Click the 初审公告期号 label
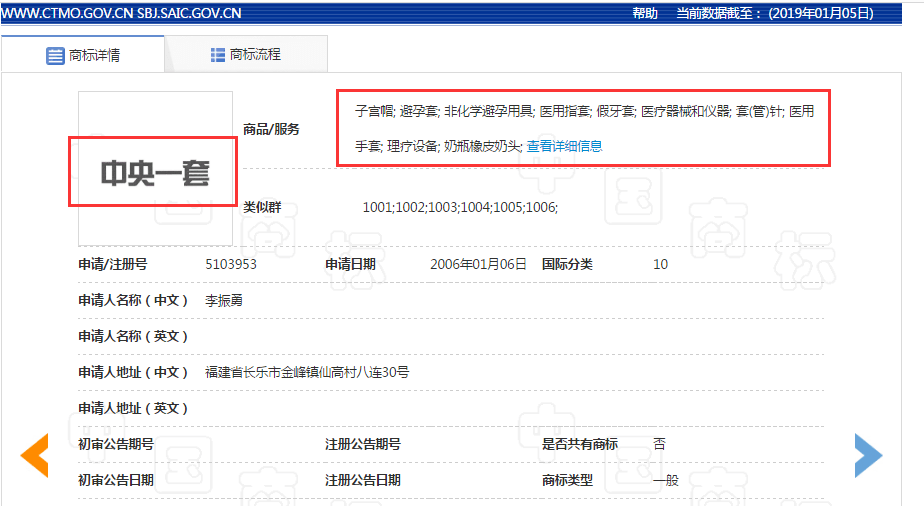 116,444
